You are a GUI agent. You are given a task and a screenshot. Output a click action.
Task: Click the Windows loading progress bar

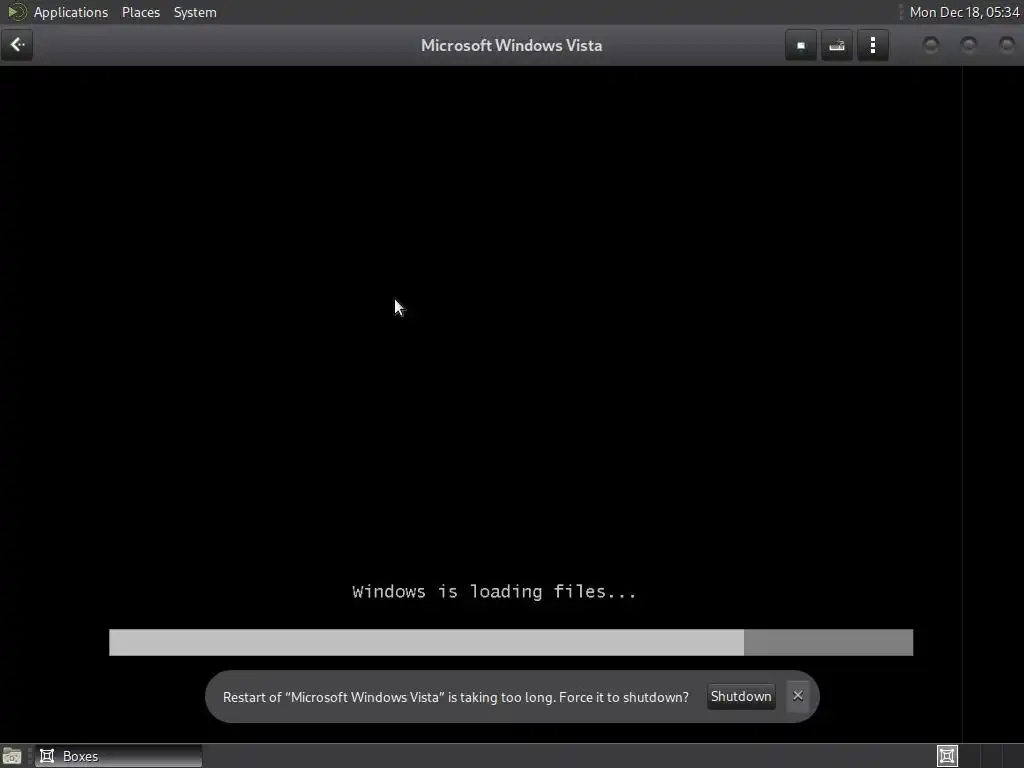click(x=511, y=642)
